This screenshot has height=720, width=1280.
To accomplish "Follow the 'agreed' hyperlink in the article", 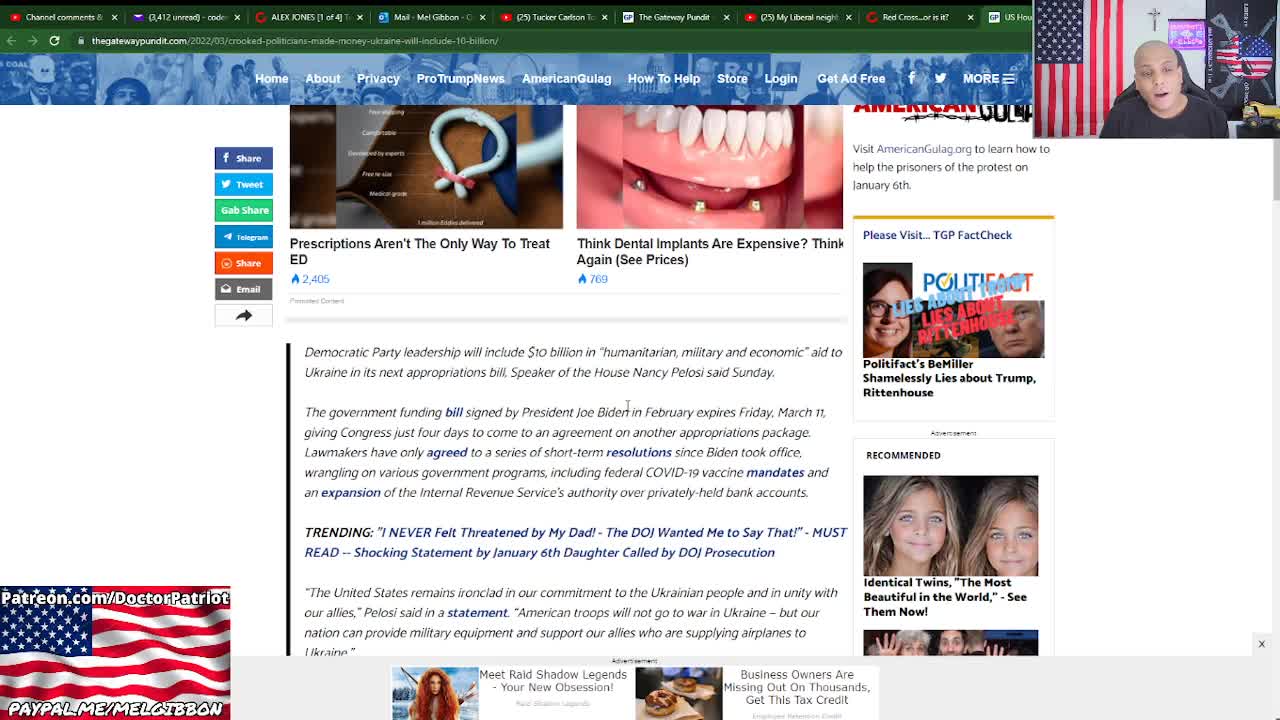I will pos(447,452).
